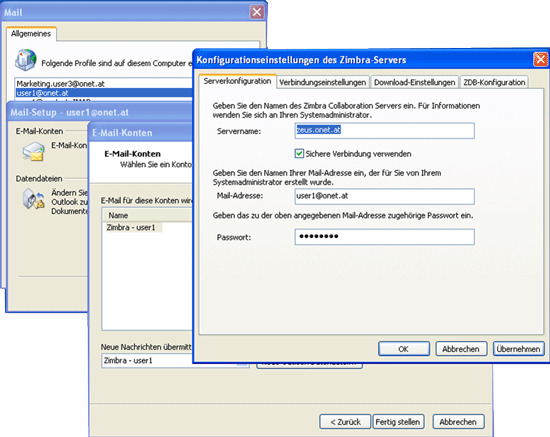Close the Zimbra configuration dialog
Screen dimensions: 550x437
(x=541, y=60)
